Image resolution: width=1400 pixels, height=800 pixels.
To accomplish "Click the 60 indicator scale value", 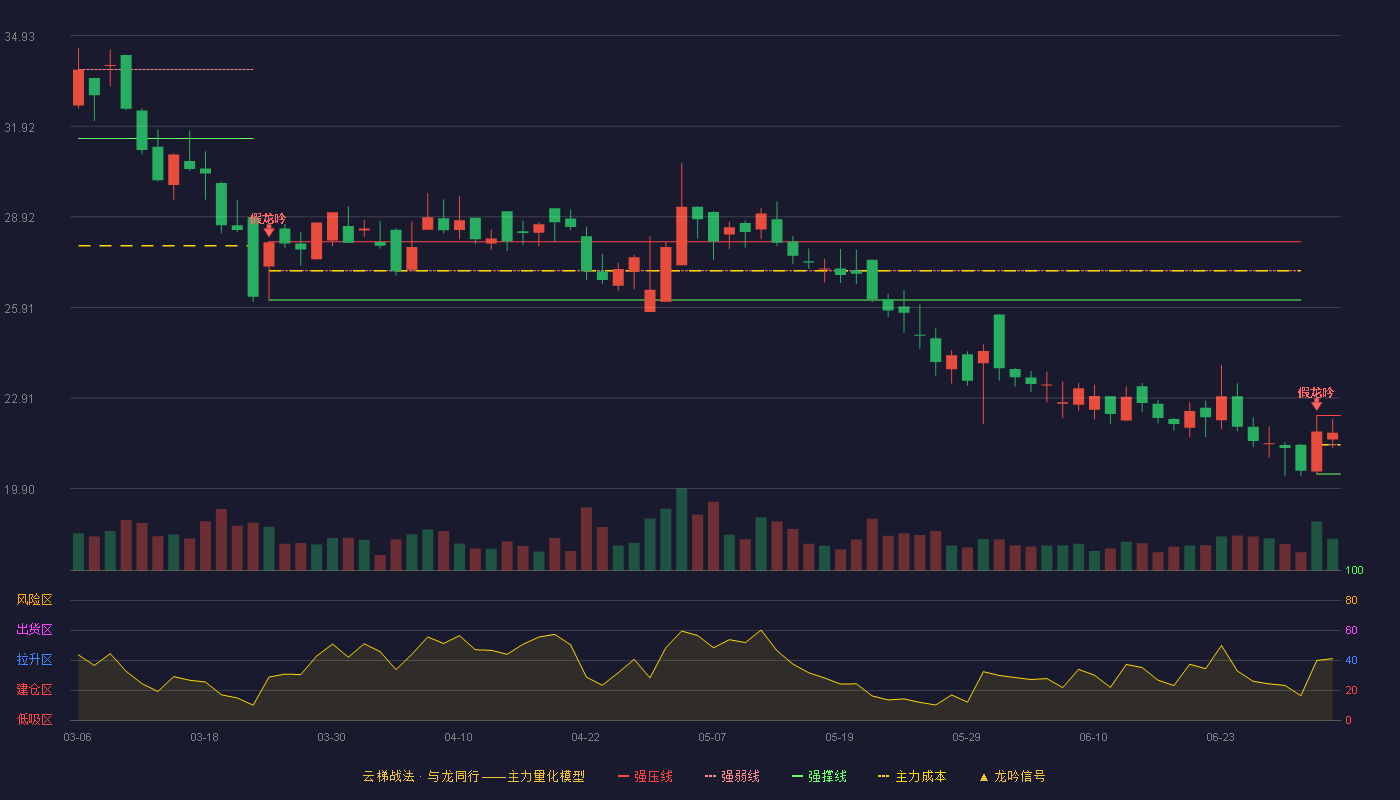I will coord(1351,630).
